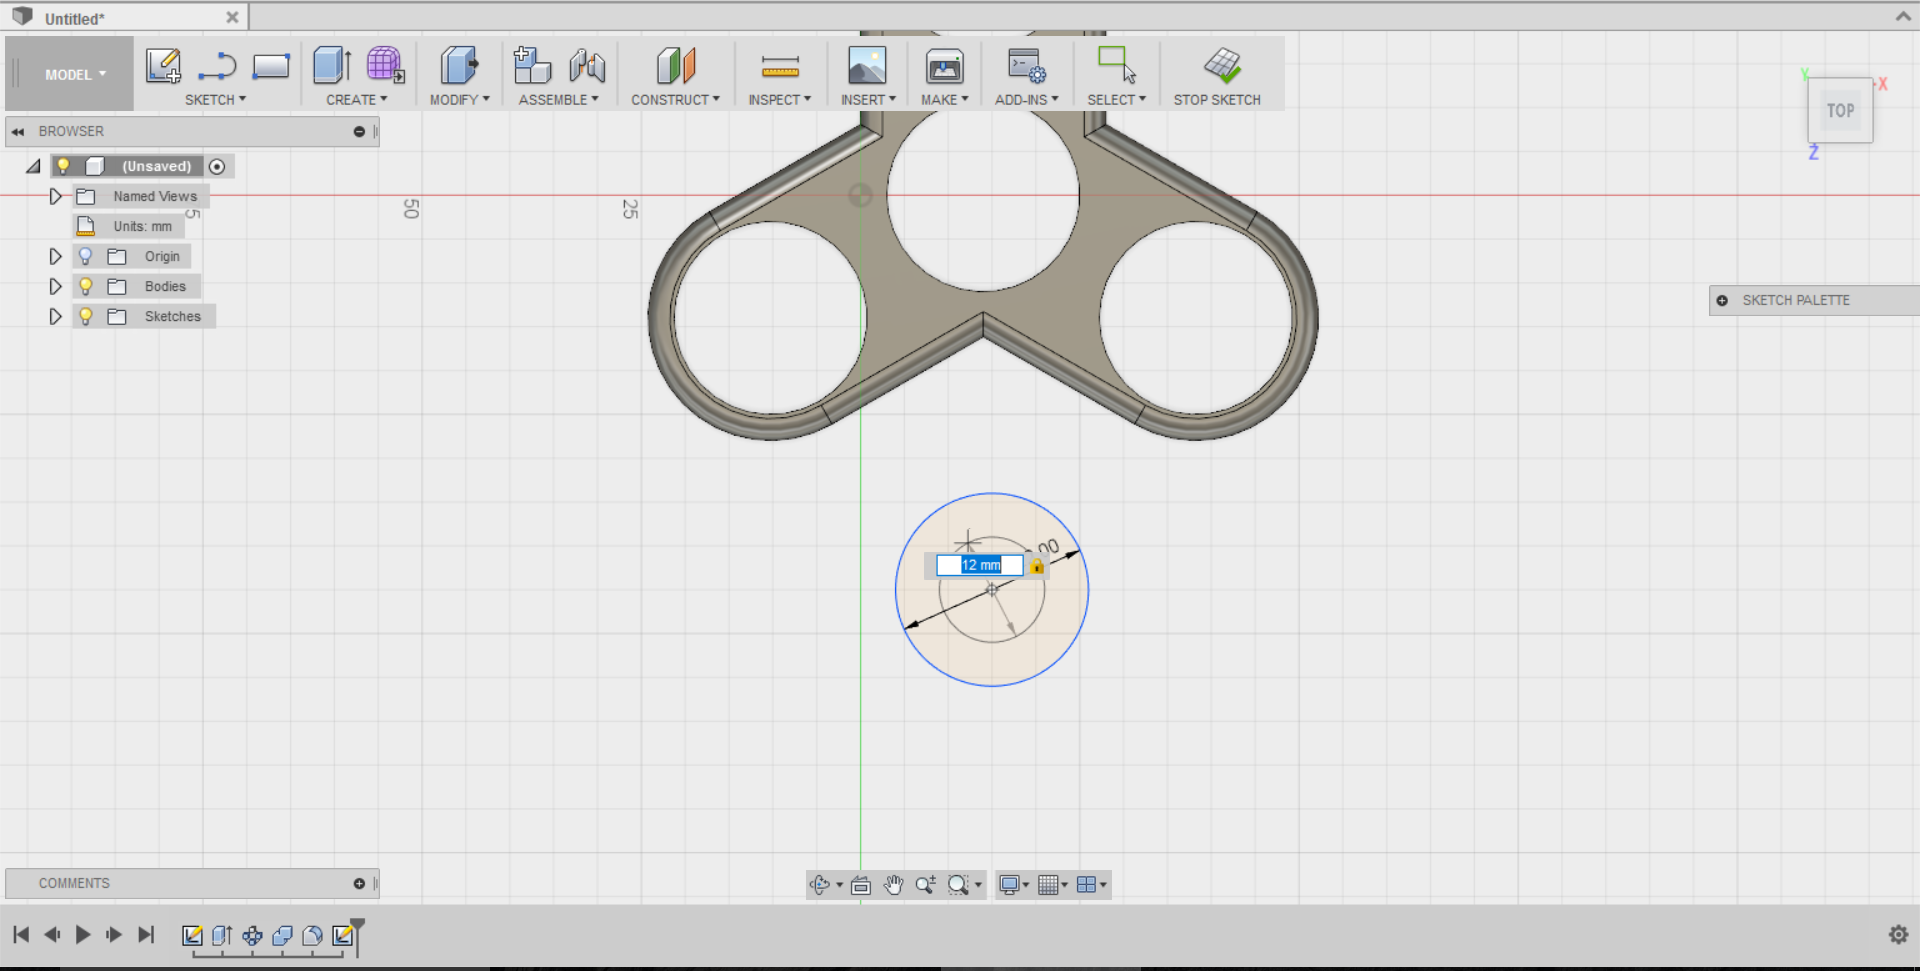Screen dimensions: 1920x971
Task: Select the Pan hand tool
Action: [x=893, y=885]
